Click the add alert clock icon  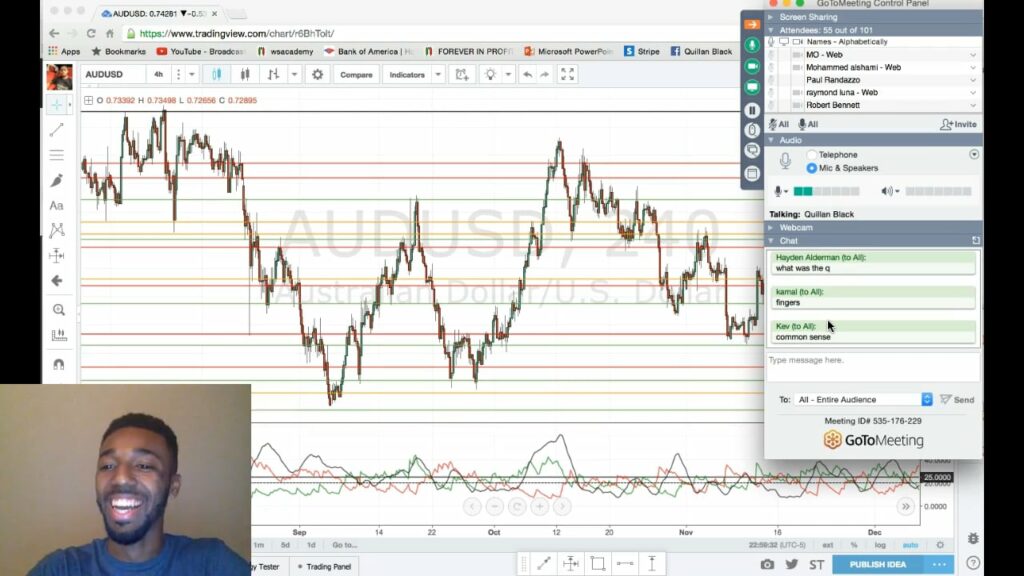[x=462, y=74]
